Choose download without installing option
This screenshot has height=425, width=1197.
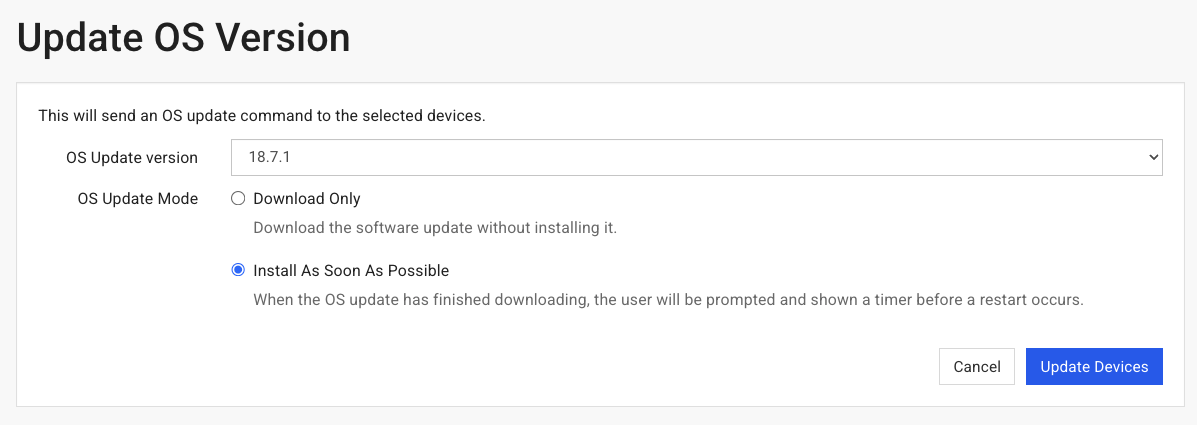click(238, 198)
